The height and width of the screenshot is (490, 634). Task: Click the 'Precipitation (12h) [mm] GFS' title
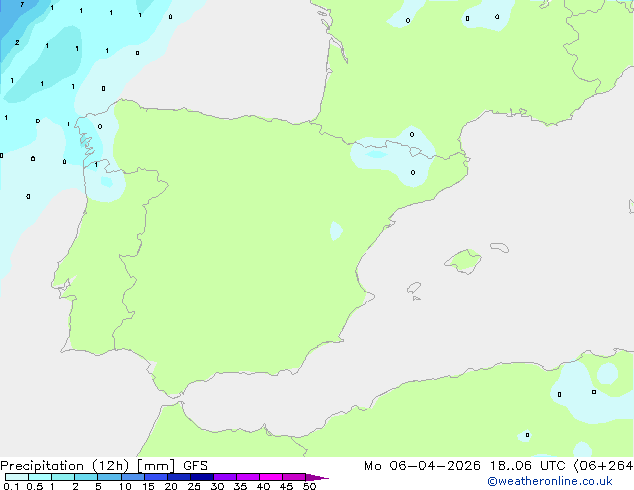coord(104,466)
